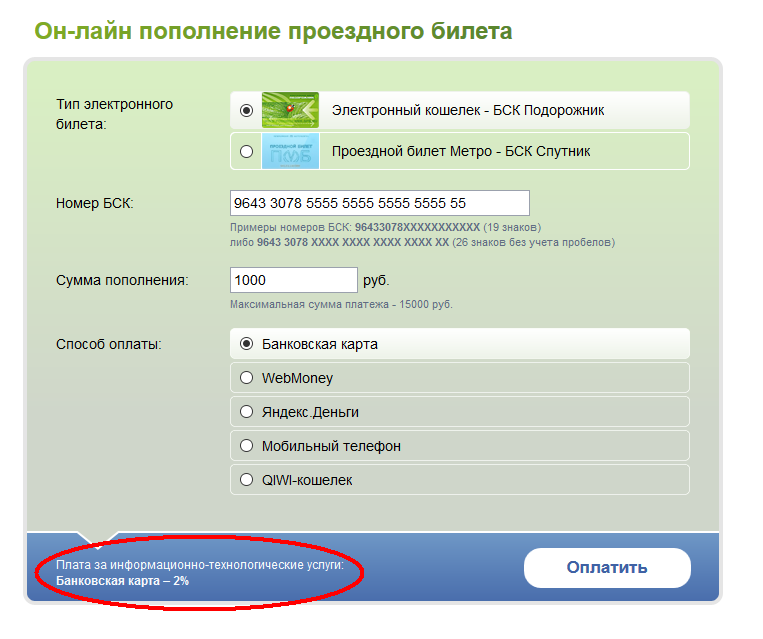Screen dimensions: 763x639
Task: Focus the Сумма пополнения amount field
Action: pyautogui.click(x=293, y=280)
